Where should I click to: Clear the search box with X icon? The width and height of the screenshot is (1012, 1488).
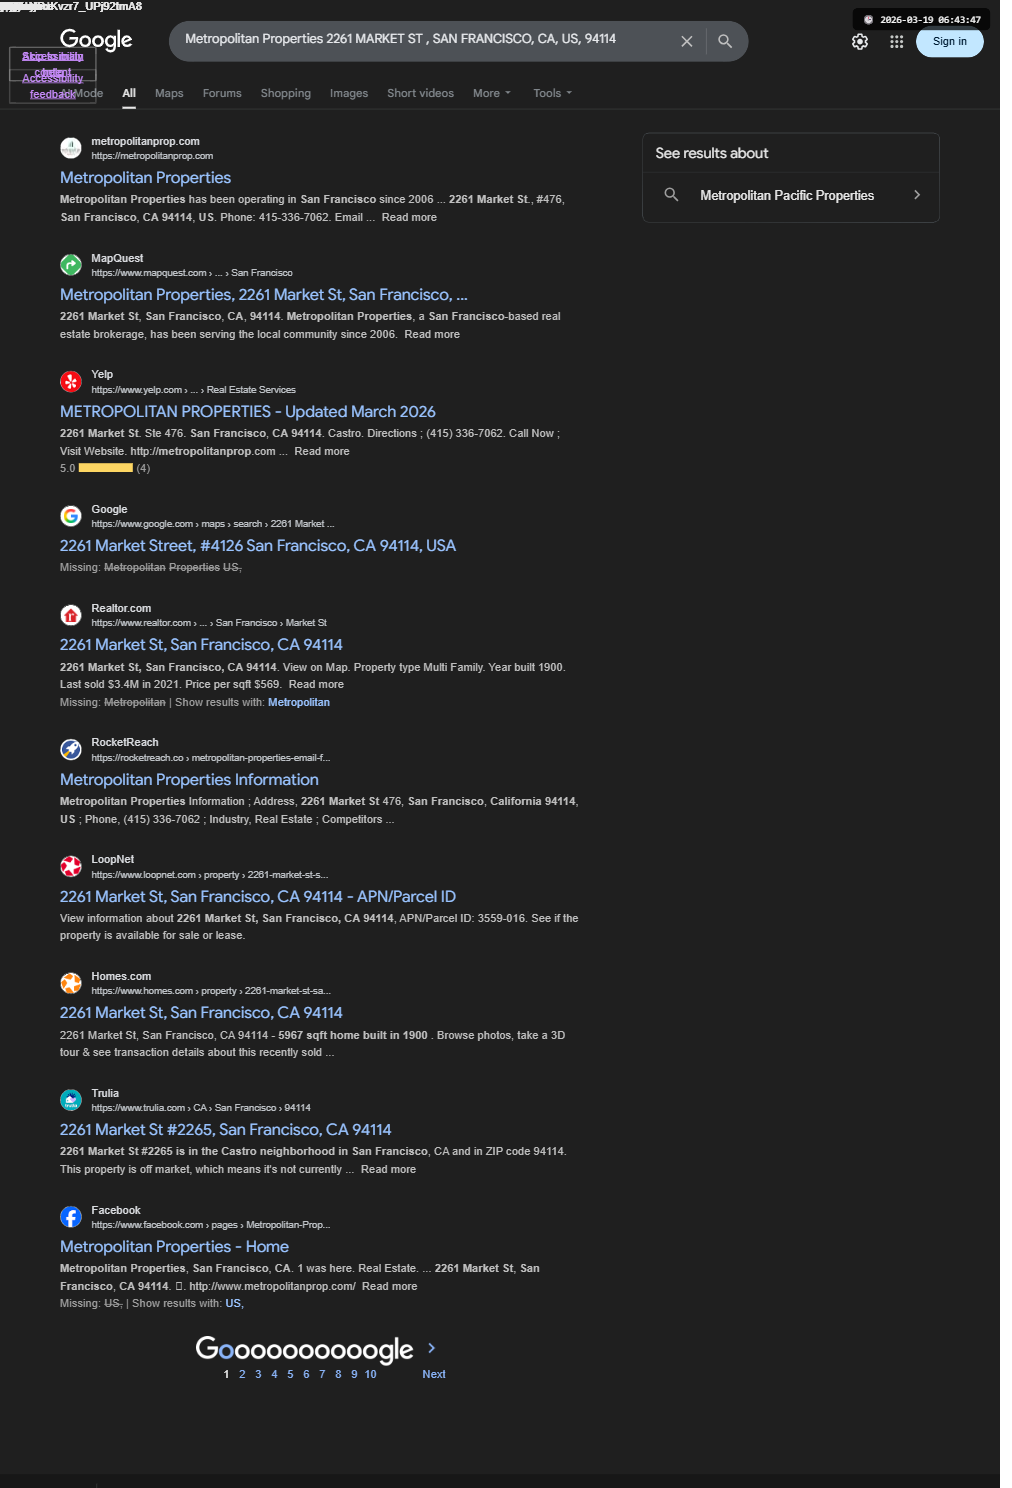[x=687, y=41]
